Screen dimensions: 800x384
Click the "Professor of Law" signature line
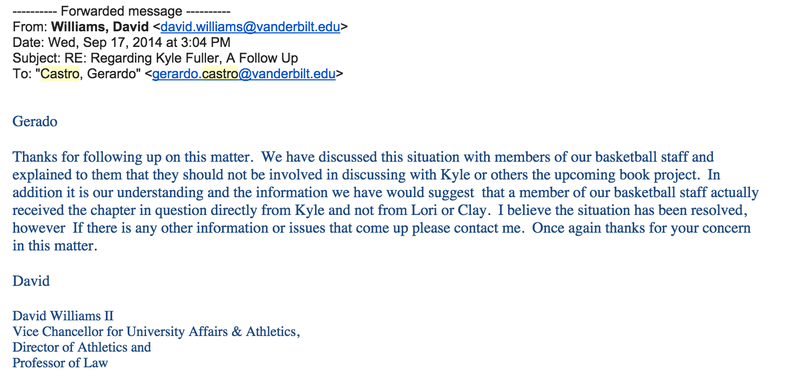[60, 363]
